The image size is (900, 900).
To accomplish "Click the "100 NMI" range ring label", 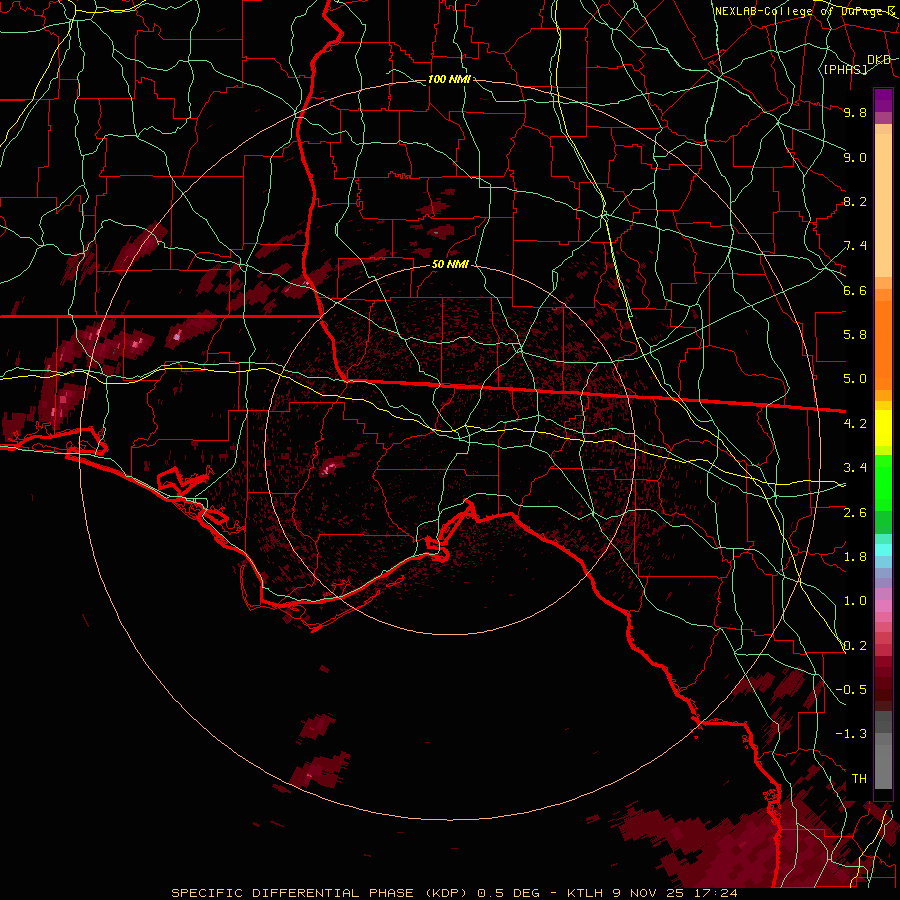I will pyautogui.click(x=449, y=79).
